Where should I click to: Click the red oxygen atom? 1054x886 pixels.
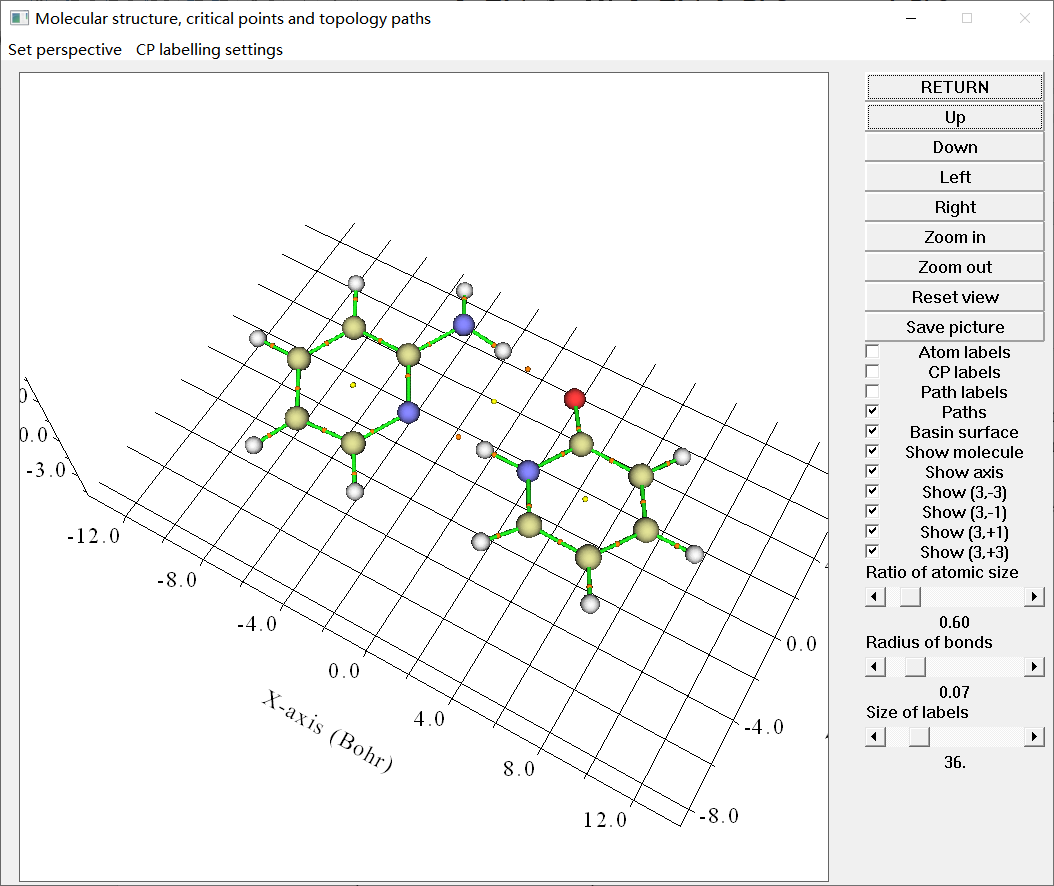(575, 399)
